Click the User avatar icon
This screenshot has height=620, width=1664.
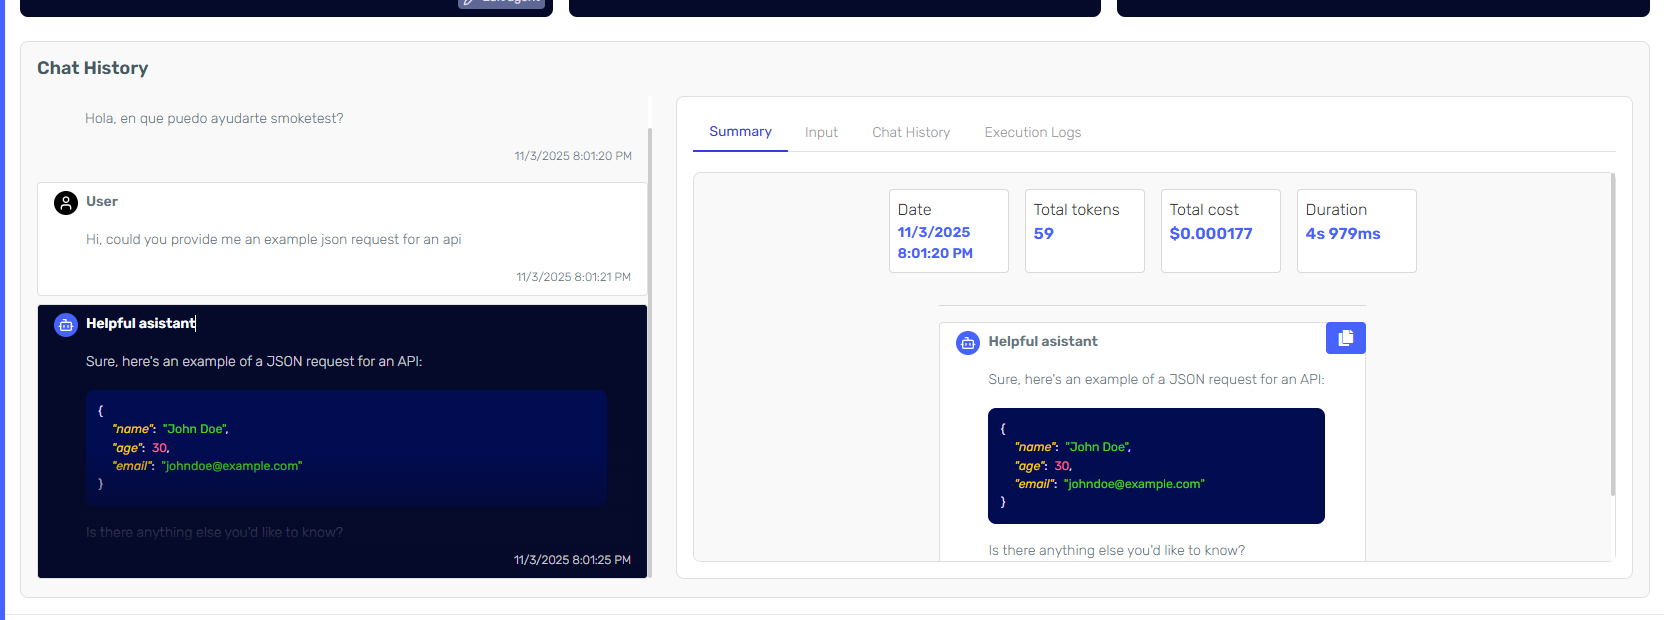tap(66, 203)
